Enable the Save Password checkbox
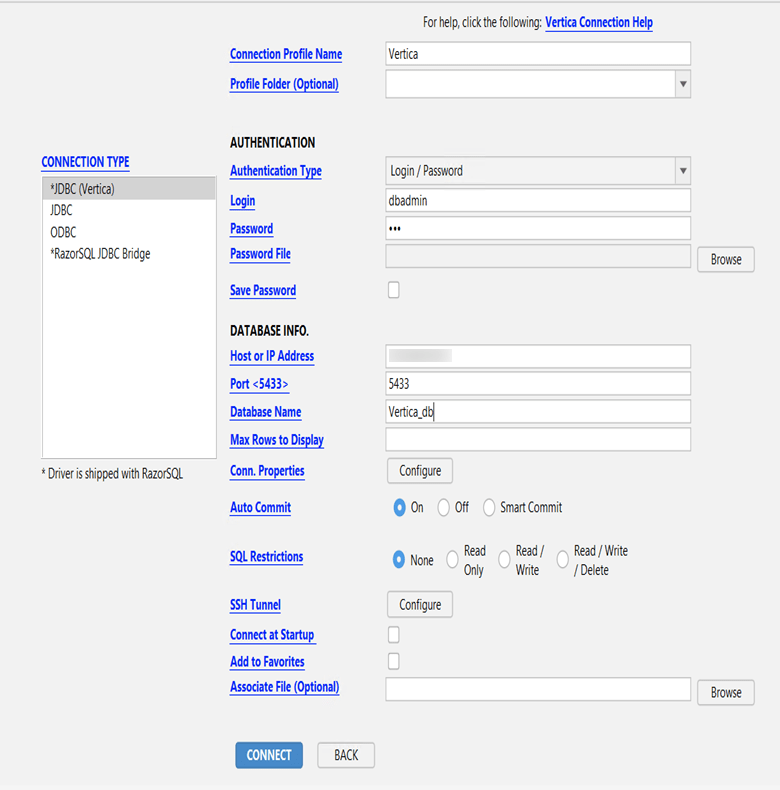Viewport: 780px width, 790px height. [x=394, y=290]
